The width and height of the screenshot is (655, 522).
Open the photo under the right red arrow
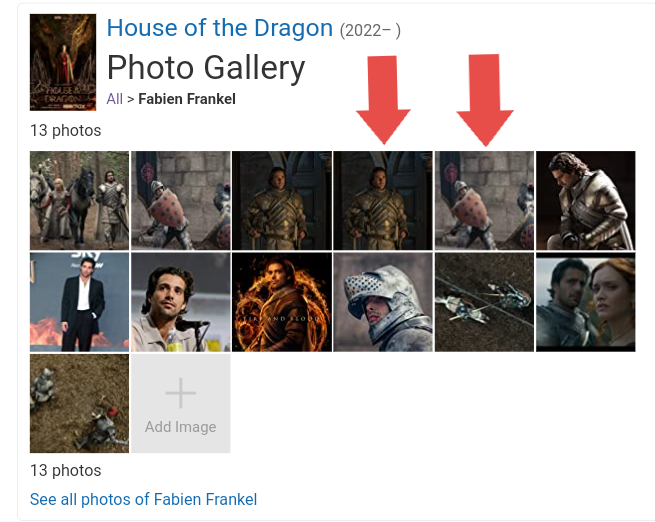tap(484, 200)
